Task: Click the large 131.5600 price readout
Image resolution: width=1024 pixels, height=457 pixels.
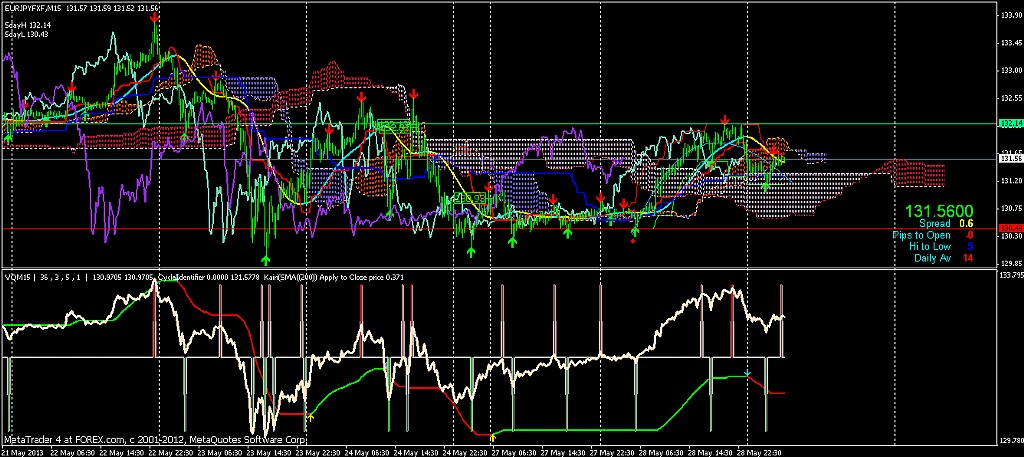Action: tap(938, 211)
